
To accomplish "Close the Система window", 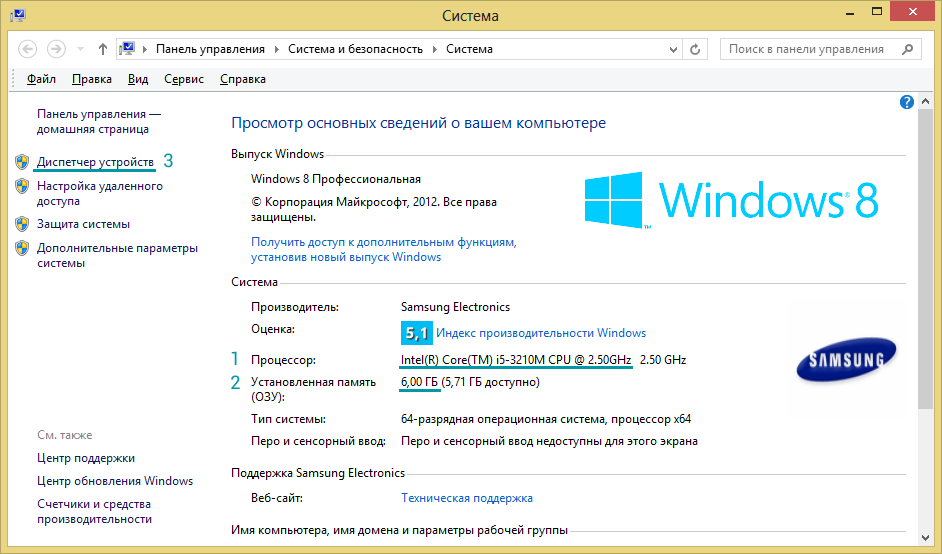I will (x=913, y=11).
